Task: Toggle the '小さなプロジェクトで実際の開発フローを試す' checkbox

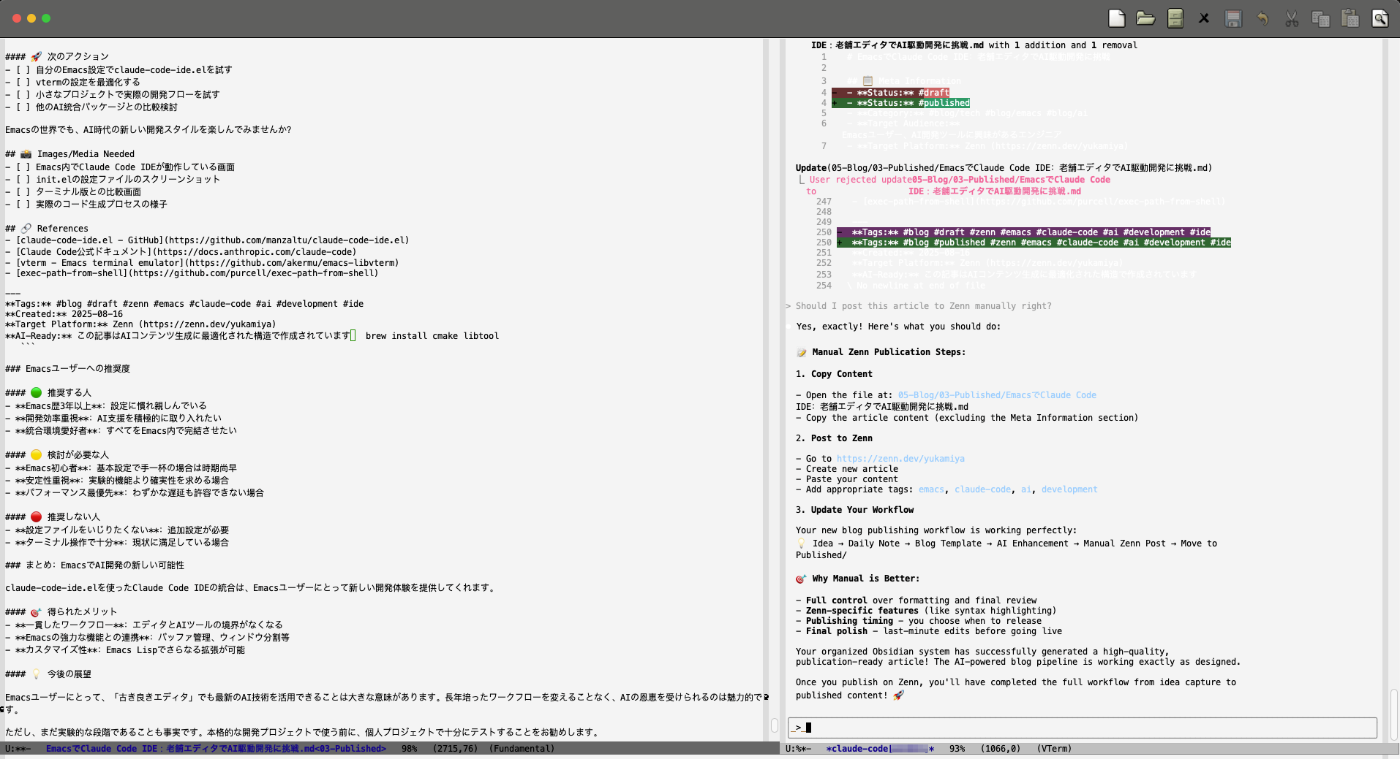Action: [22, 94]
